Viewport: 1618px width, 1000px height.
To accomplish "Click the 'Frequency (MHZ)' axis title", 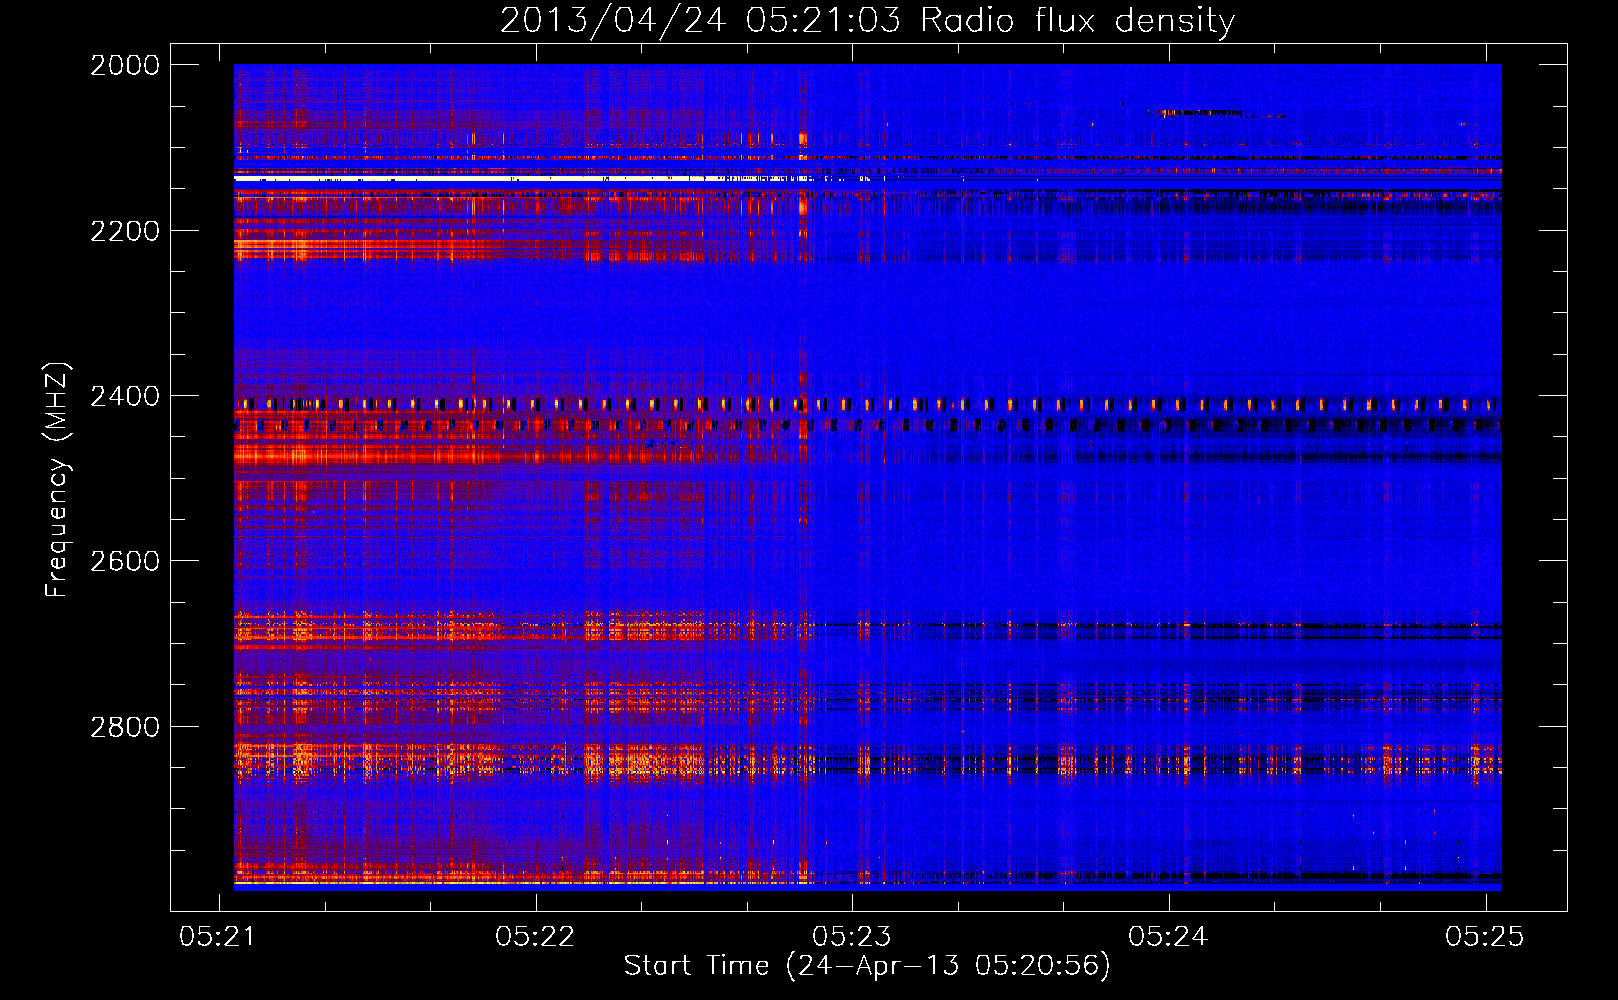I will point(57,480).
